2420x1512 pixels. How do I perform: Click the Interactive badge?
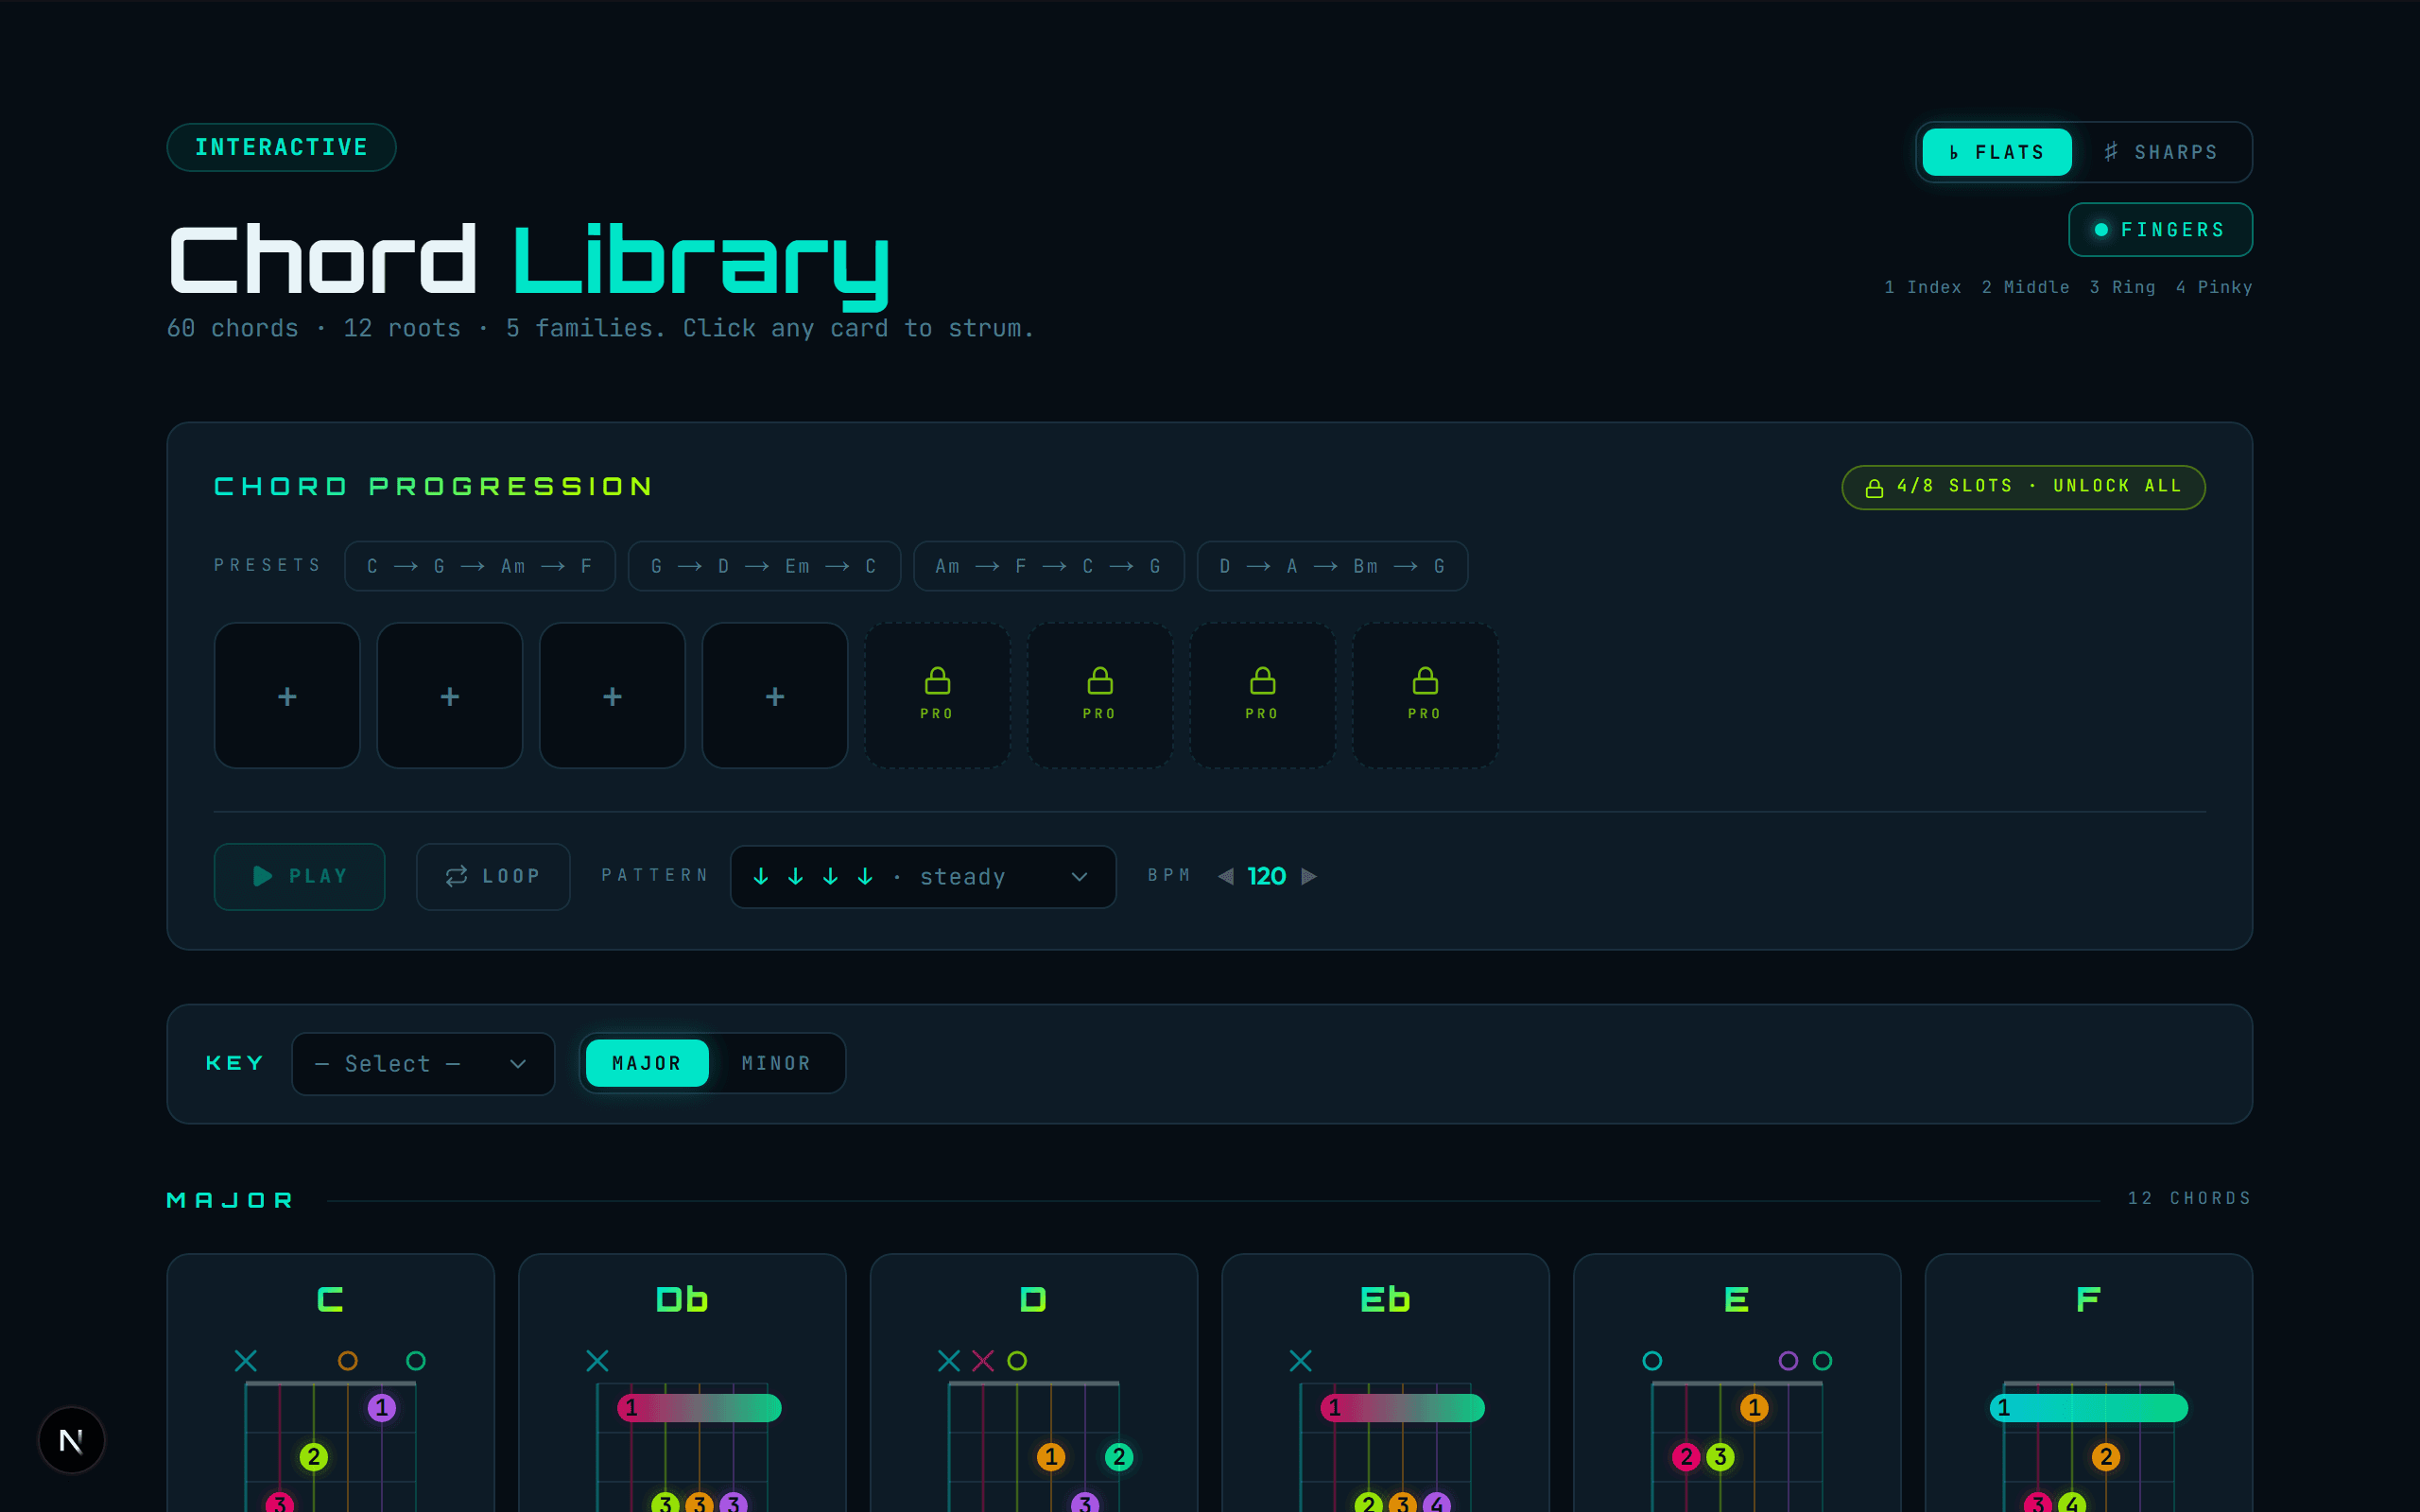pyautogui.click(x=282, y=148)
